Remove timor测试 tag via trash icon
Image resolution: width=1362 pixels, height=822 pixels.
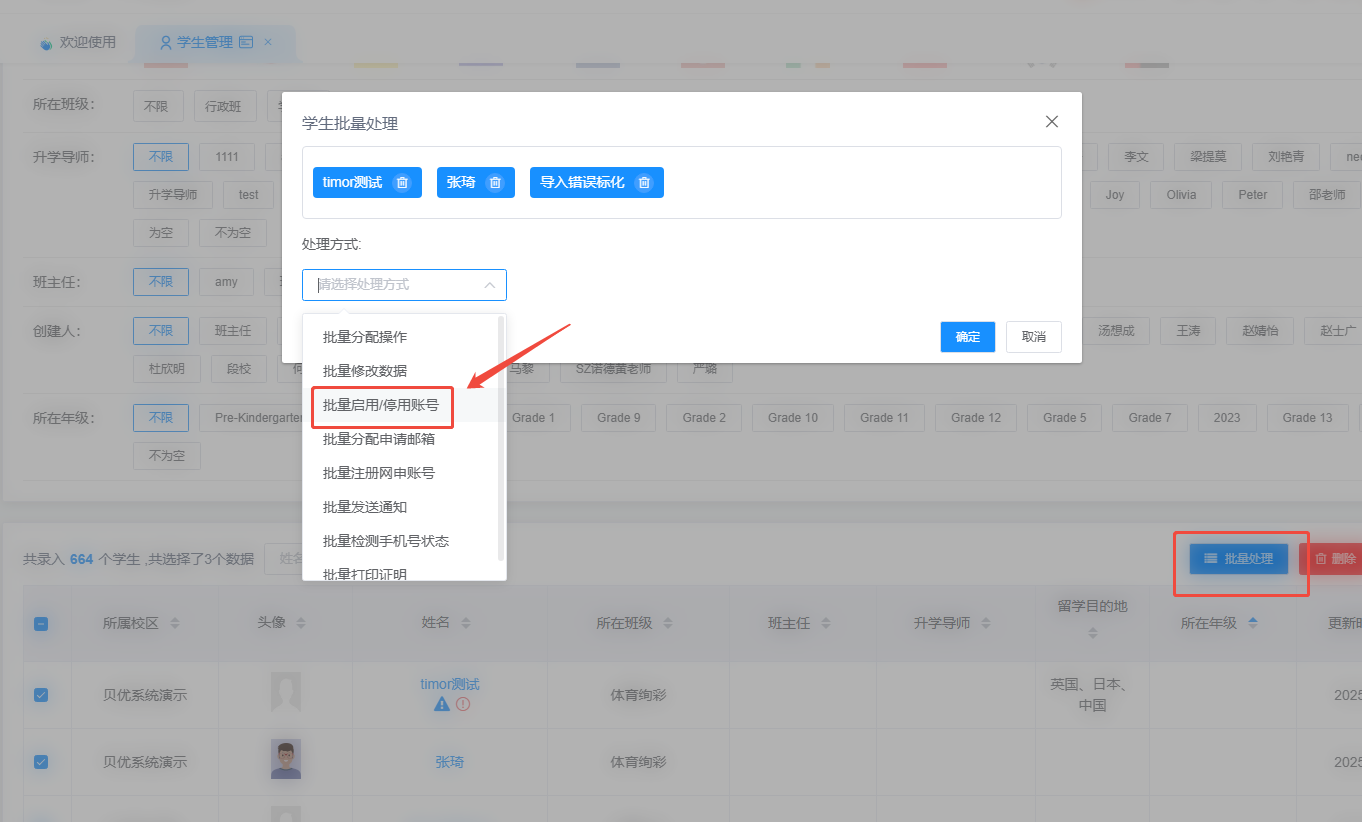coord(402,183)
